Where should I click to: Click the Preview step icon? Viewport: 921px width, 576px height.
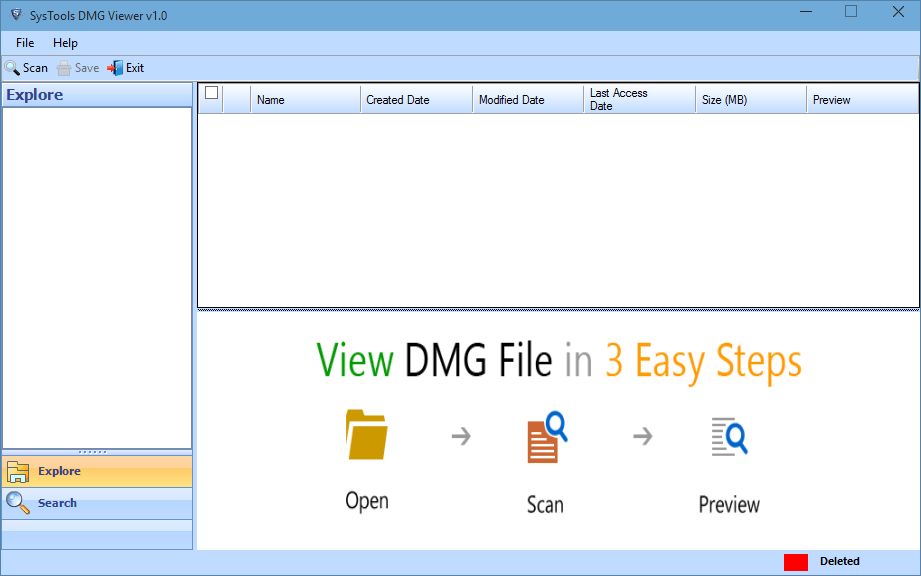coord(729,435)
